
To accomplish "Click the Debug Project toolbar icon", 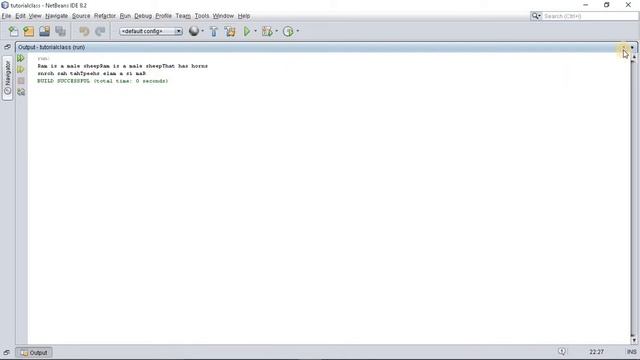I will pos(267,31).
